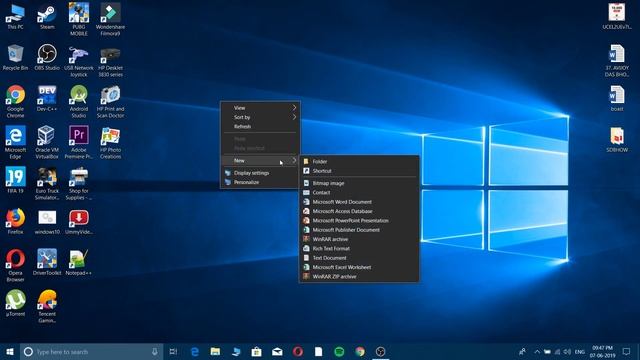Viewport: 640px width, 360px height.
Task: Launch Notepad++ desktop shortcut
Action: pyautogui.click(x=79, y=262)
